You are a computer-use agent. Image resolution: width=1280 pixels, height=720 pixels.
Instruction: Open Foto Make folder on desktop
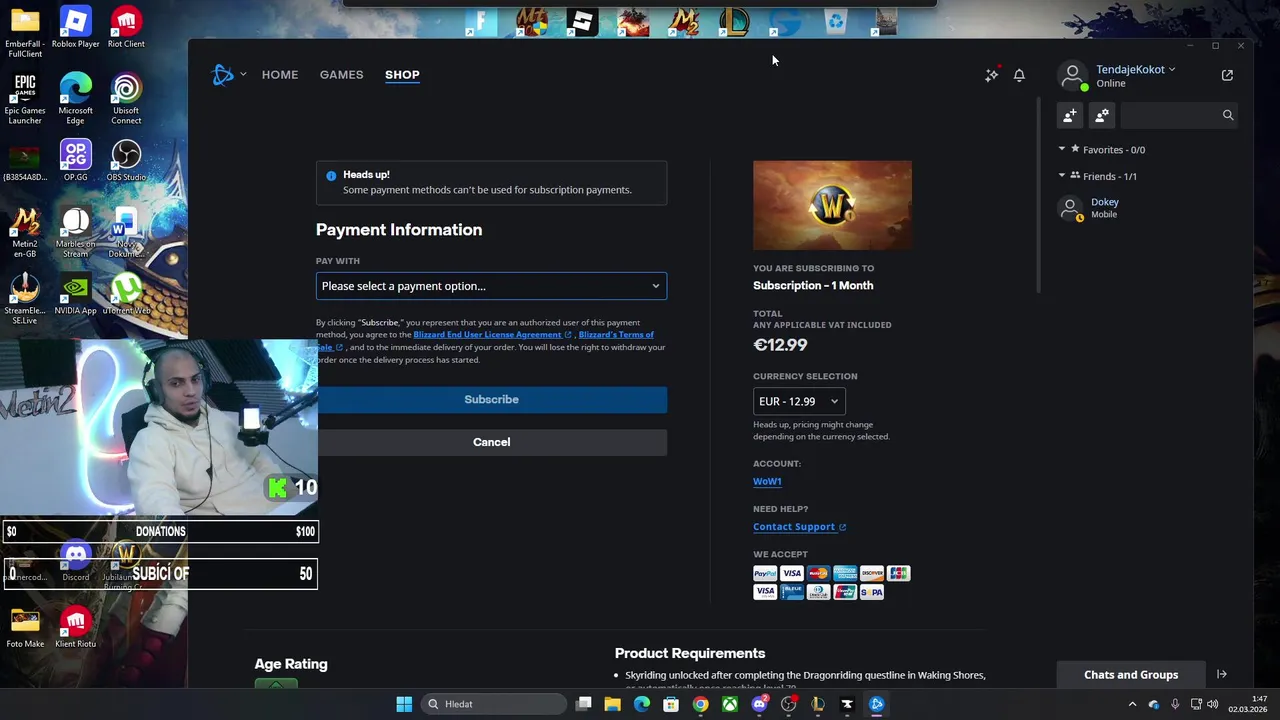click(25, 628)
